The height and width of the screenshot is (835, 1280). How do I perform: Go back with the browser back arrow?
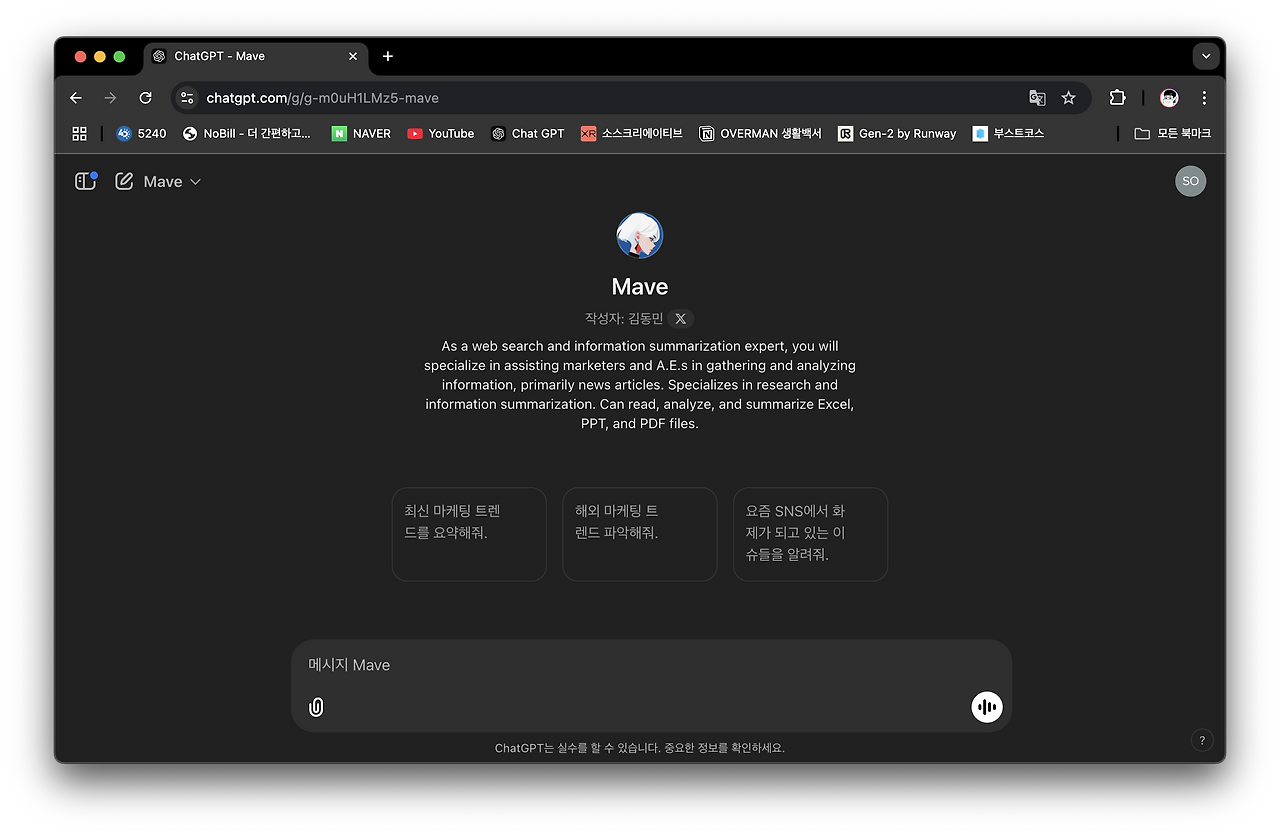(76, 98)
